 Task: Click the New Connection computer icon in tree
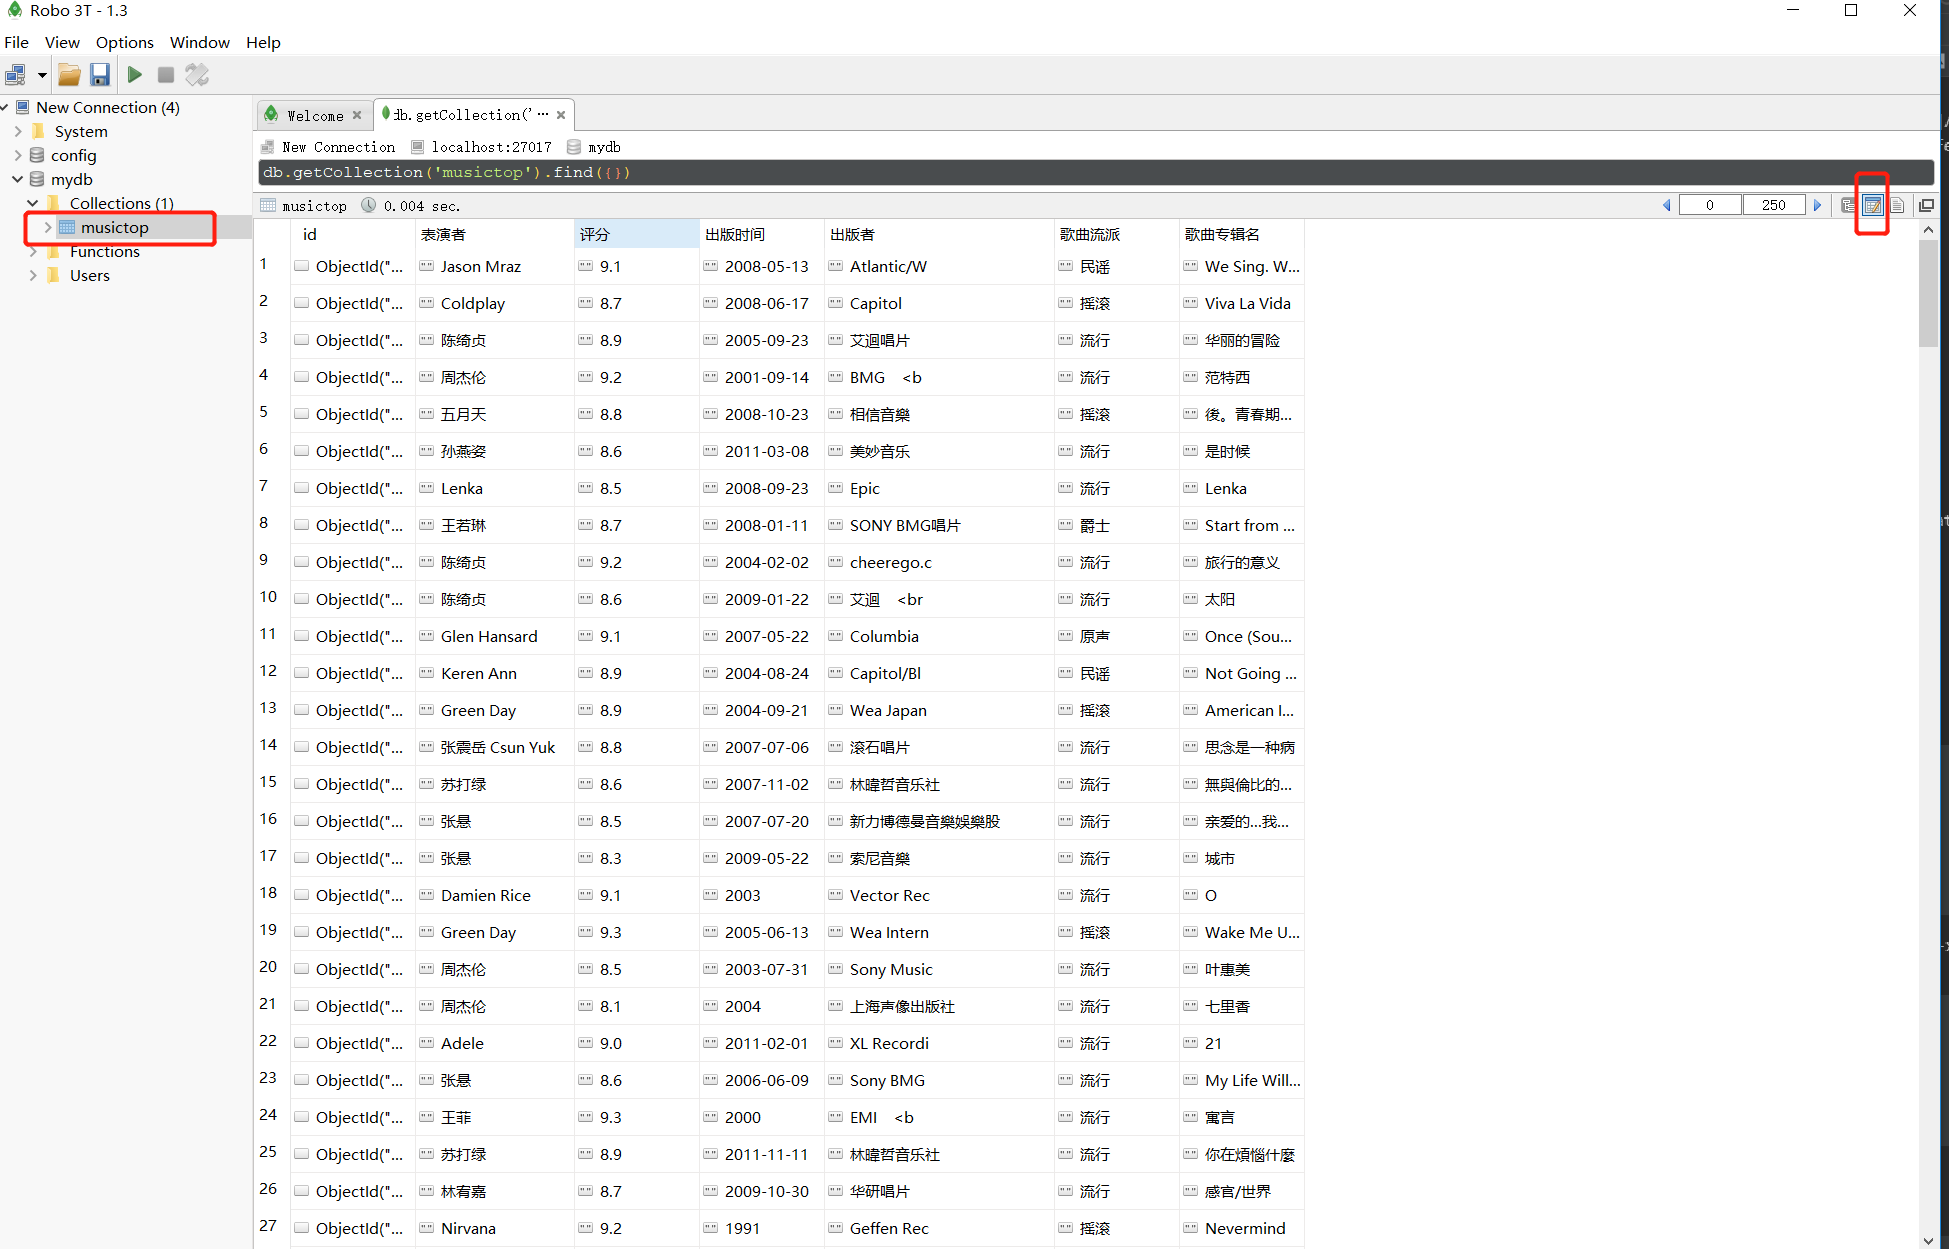click(x=23, y=107)
